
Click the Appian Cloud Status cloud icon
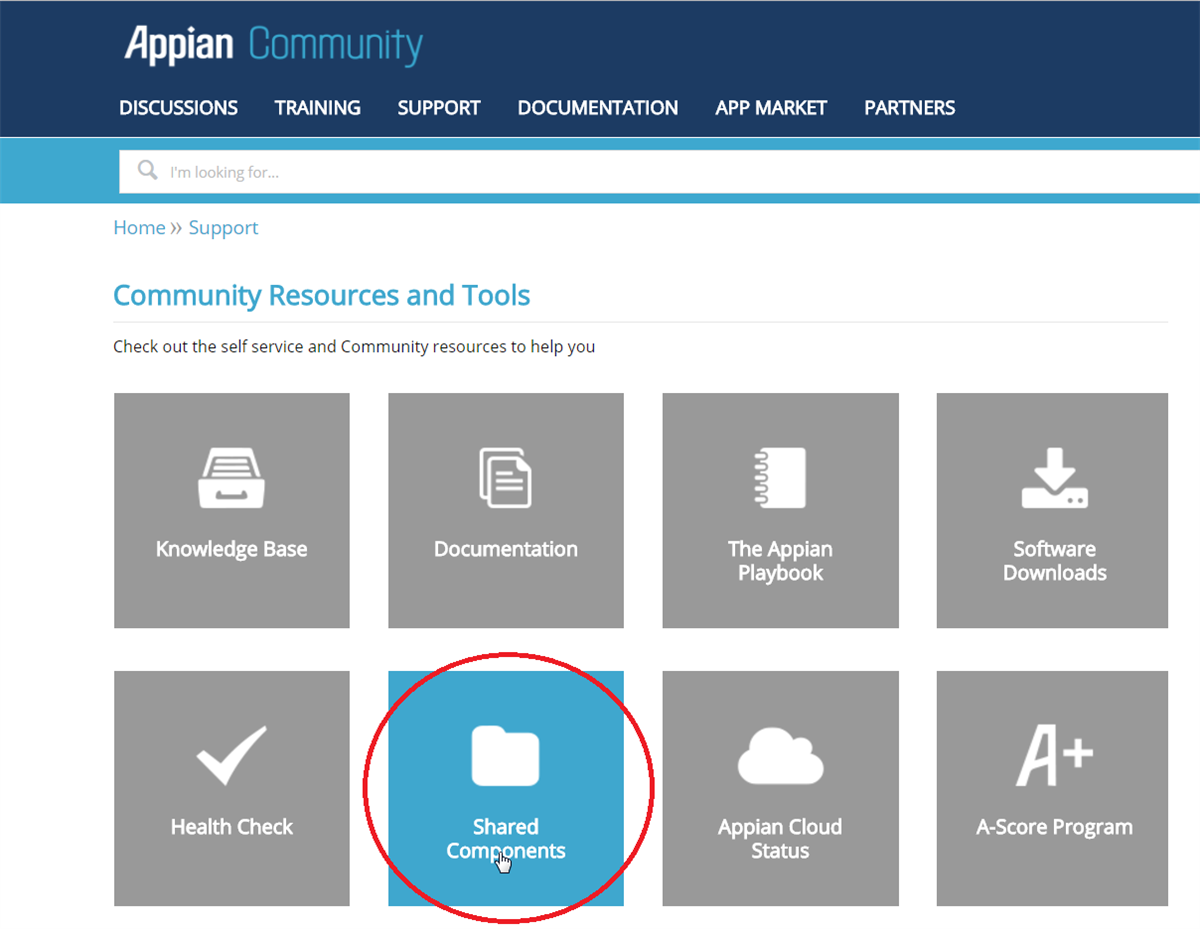pos(780,756)
